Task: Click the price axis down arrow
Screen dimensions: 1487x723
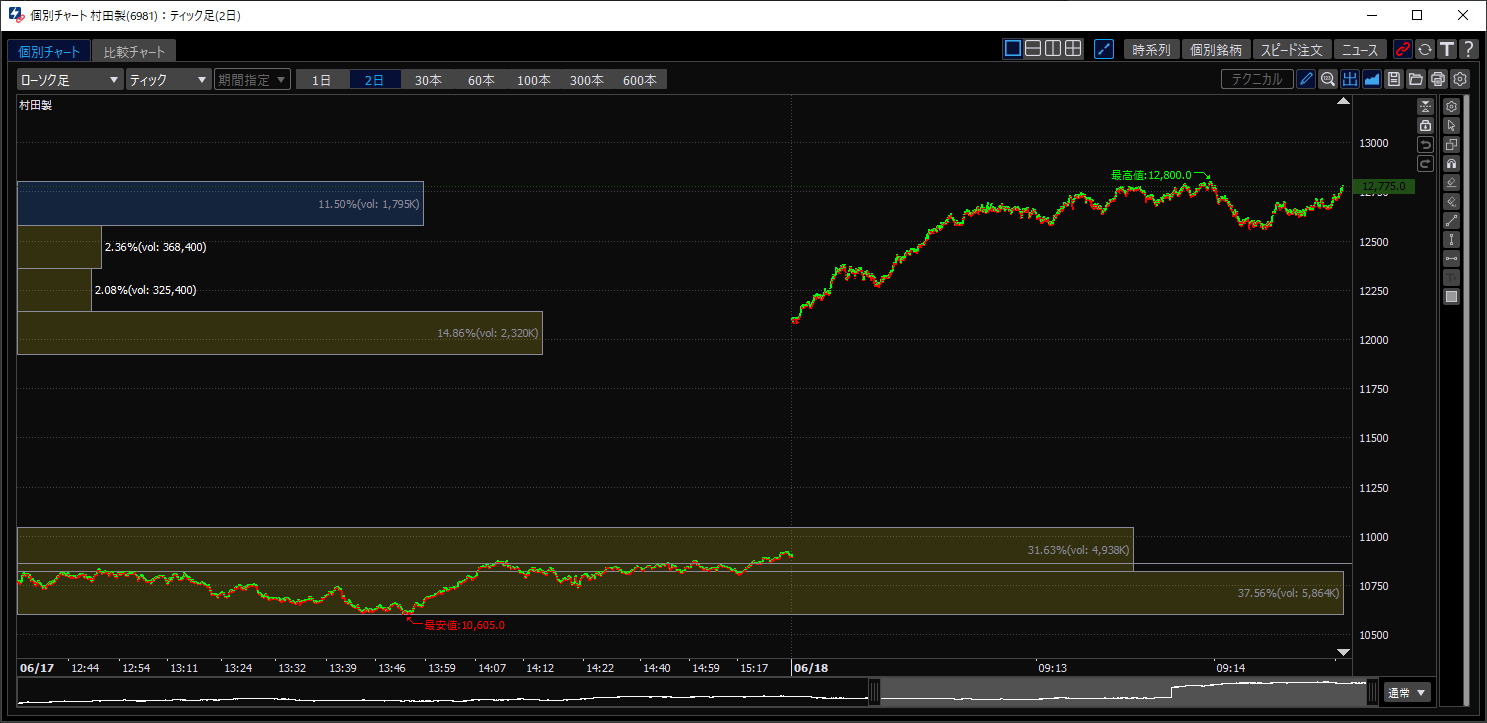Action: click(1343, 653)
